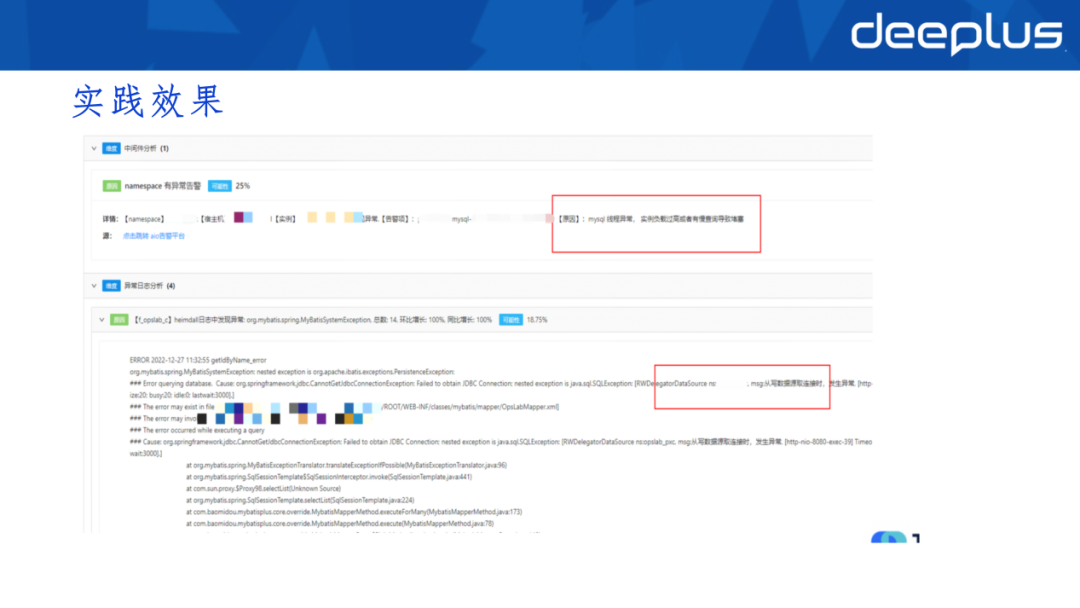Click the MyBatisExceptionTranslator.java:96 stack line
This screenshot has width=1080, height=608.
click(346, 465)
